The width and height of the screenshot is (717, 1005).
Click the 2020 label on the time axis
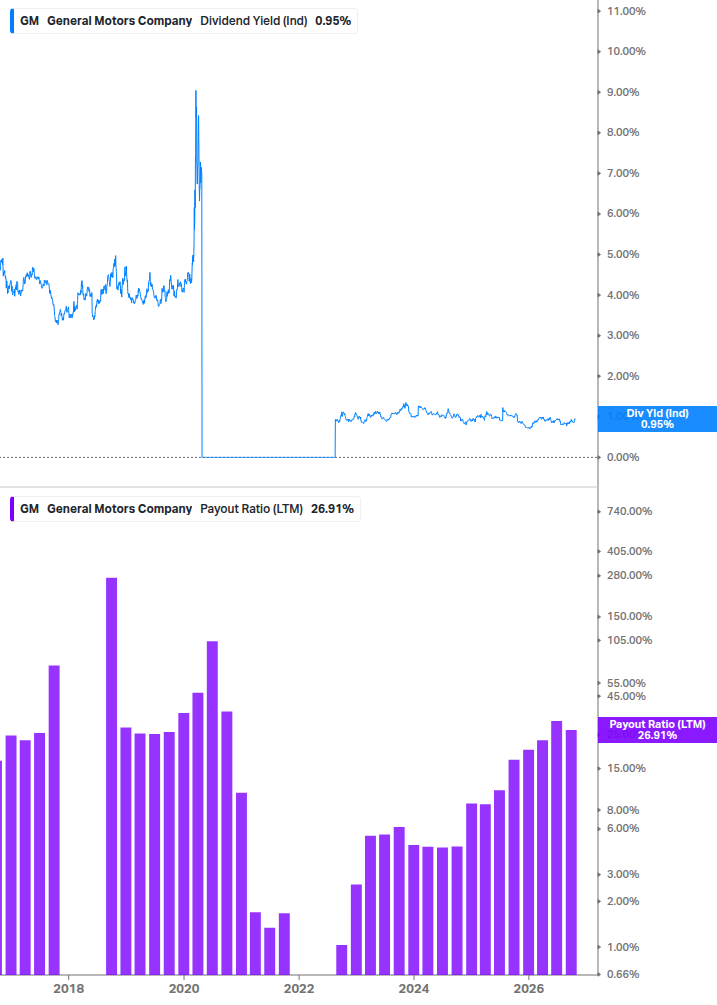point(184,988)
